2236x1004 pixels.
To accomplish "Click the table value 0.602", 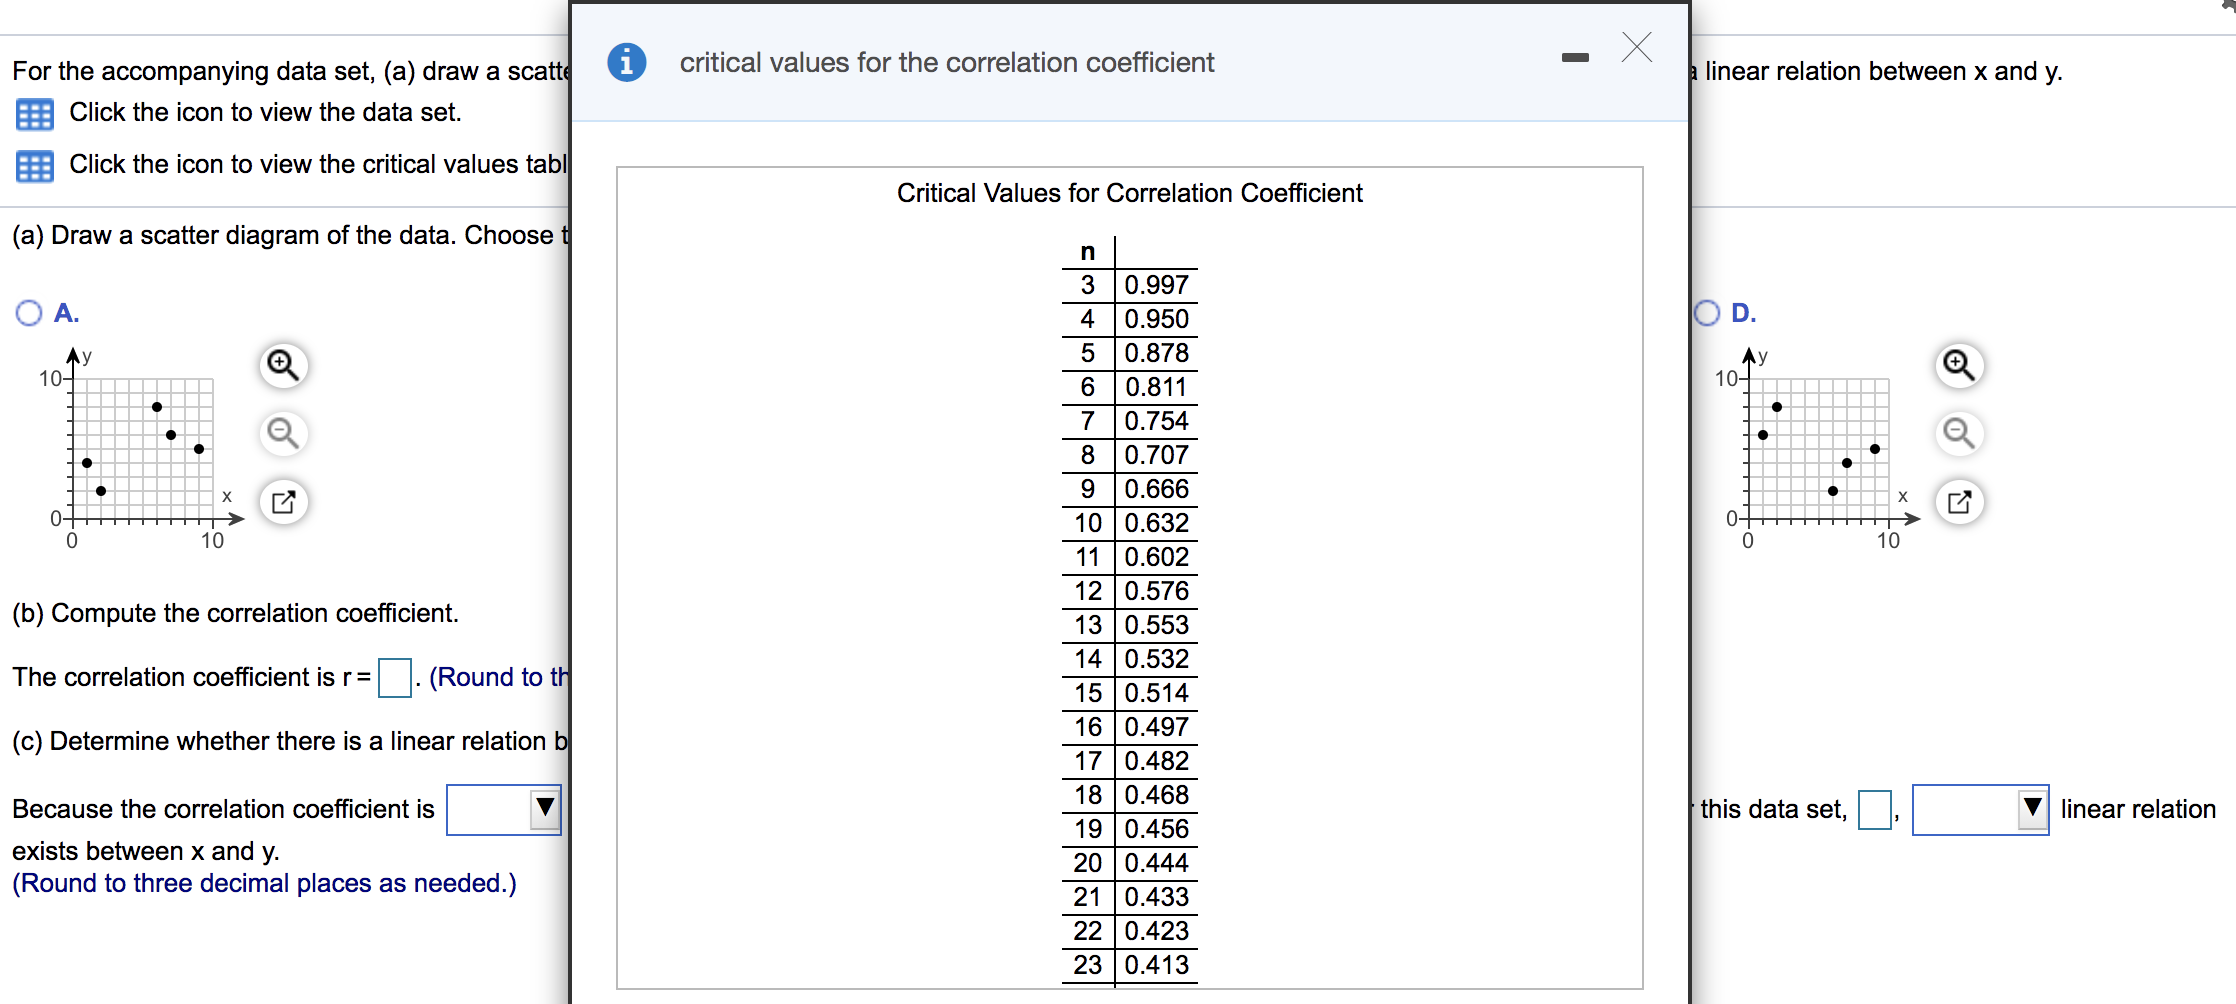I will pyautogui.click(x=1156, y=557).
